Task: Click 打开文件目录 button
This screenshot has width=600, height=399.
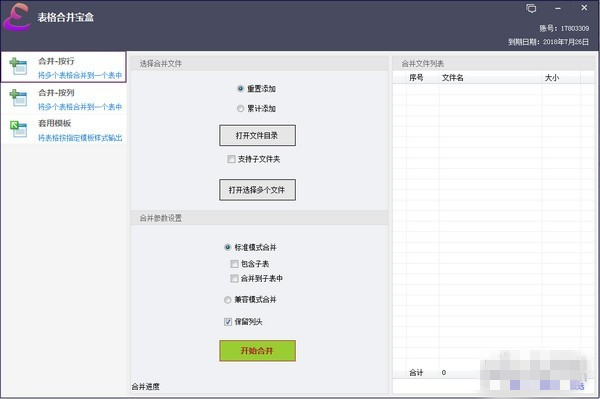Action: click(258, 135)
